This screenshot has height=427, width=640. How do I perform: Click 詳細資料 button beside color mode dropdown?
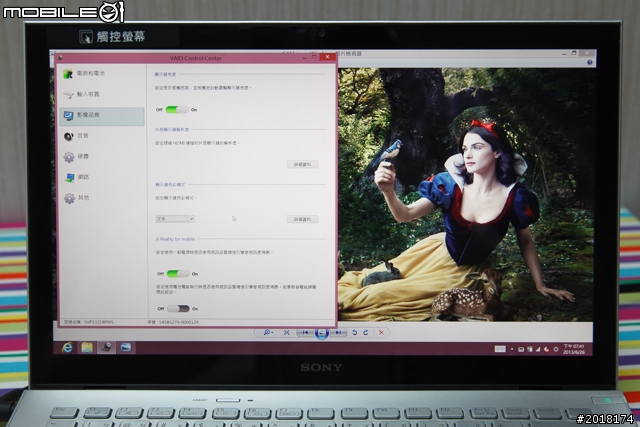tap(302, 219)
